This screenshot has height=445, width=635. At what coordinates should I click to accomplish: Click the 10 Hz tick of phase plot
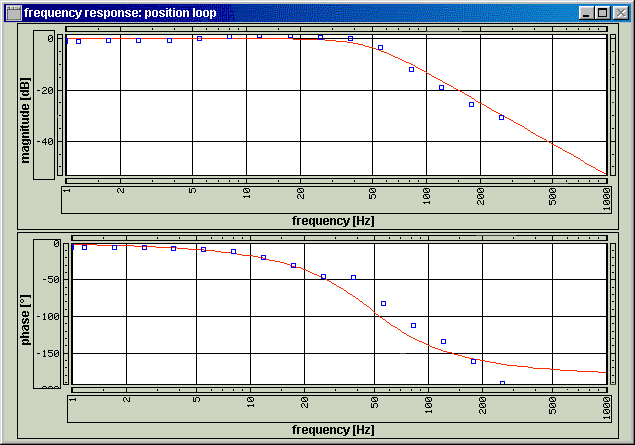[x=251, y=402]
